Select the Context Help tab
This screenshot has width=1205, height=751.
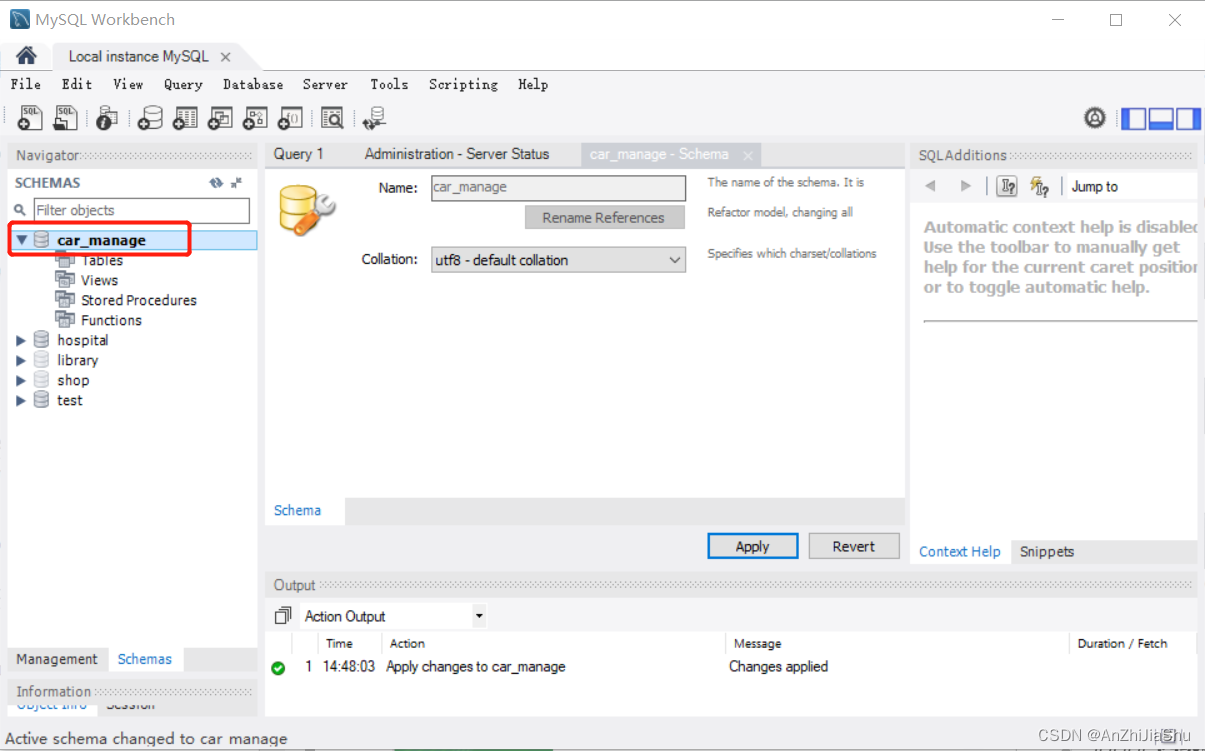click(x=960, y=551)
